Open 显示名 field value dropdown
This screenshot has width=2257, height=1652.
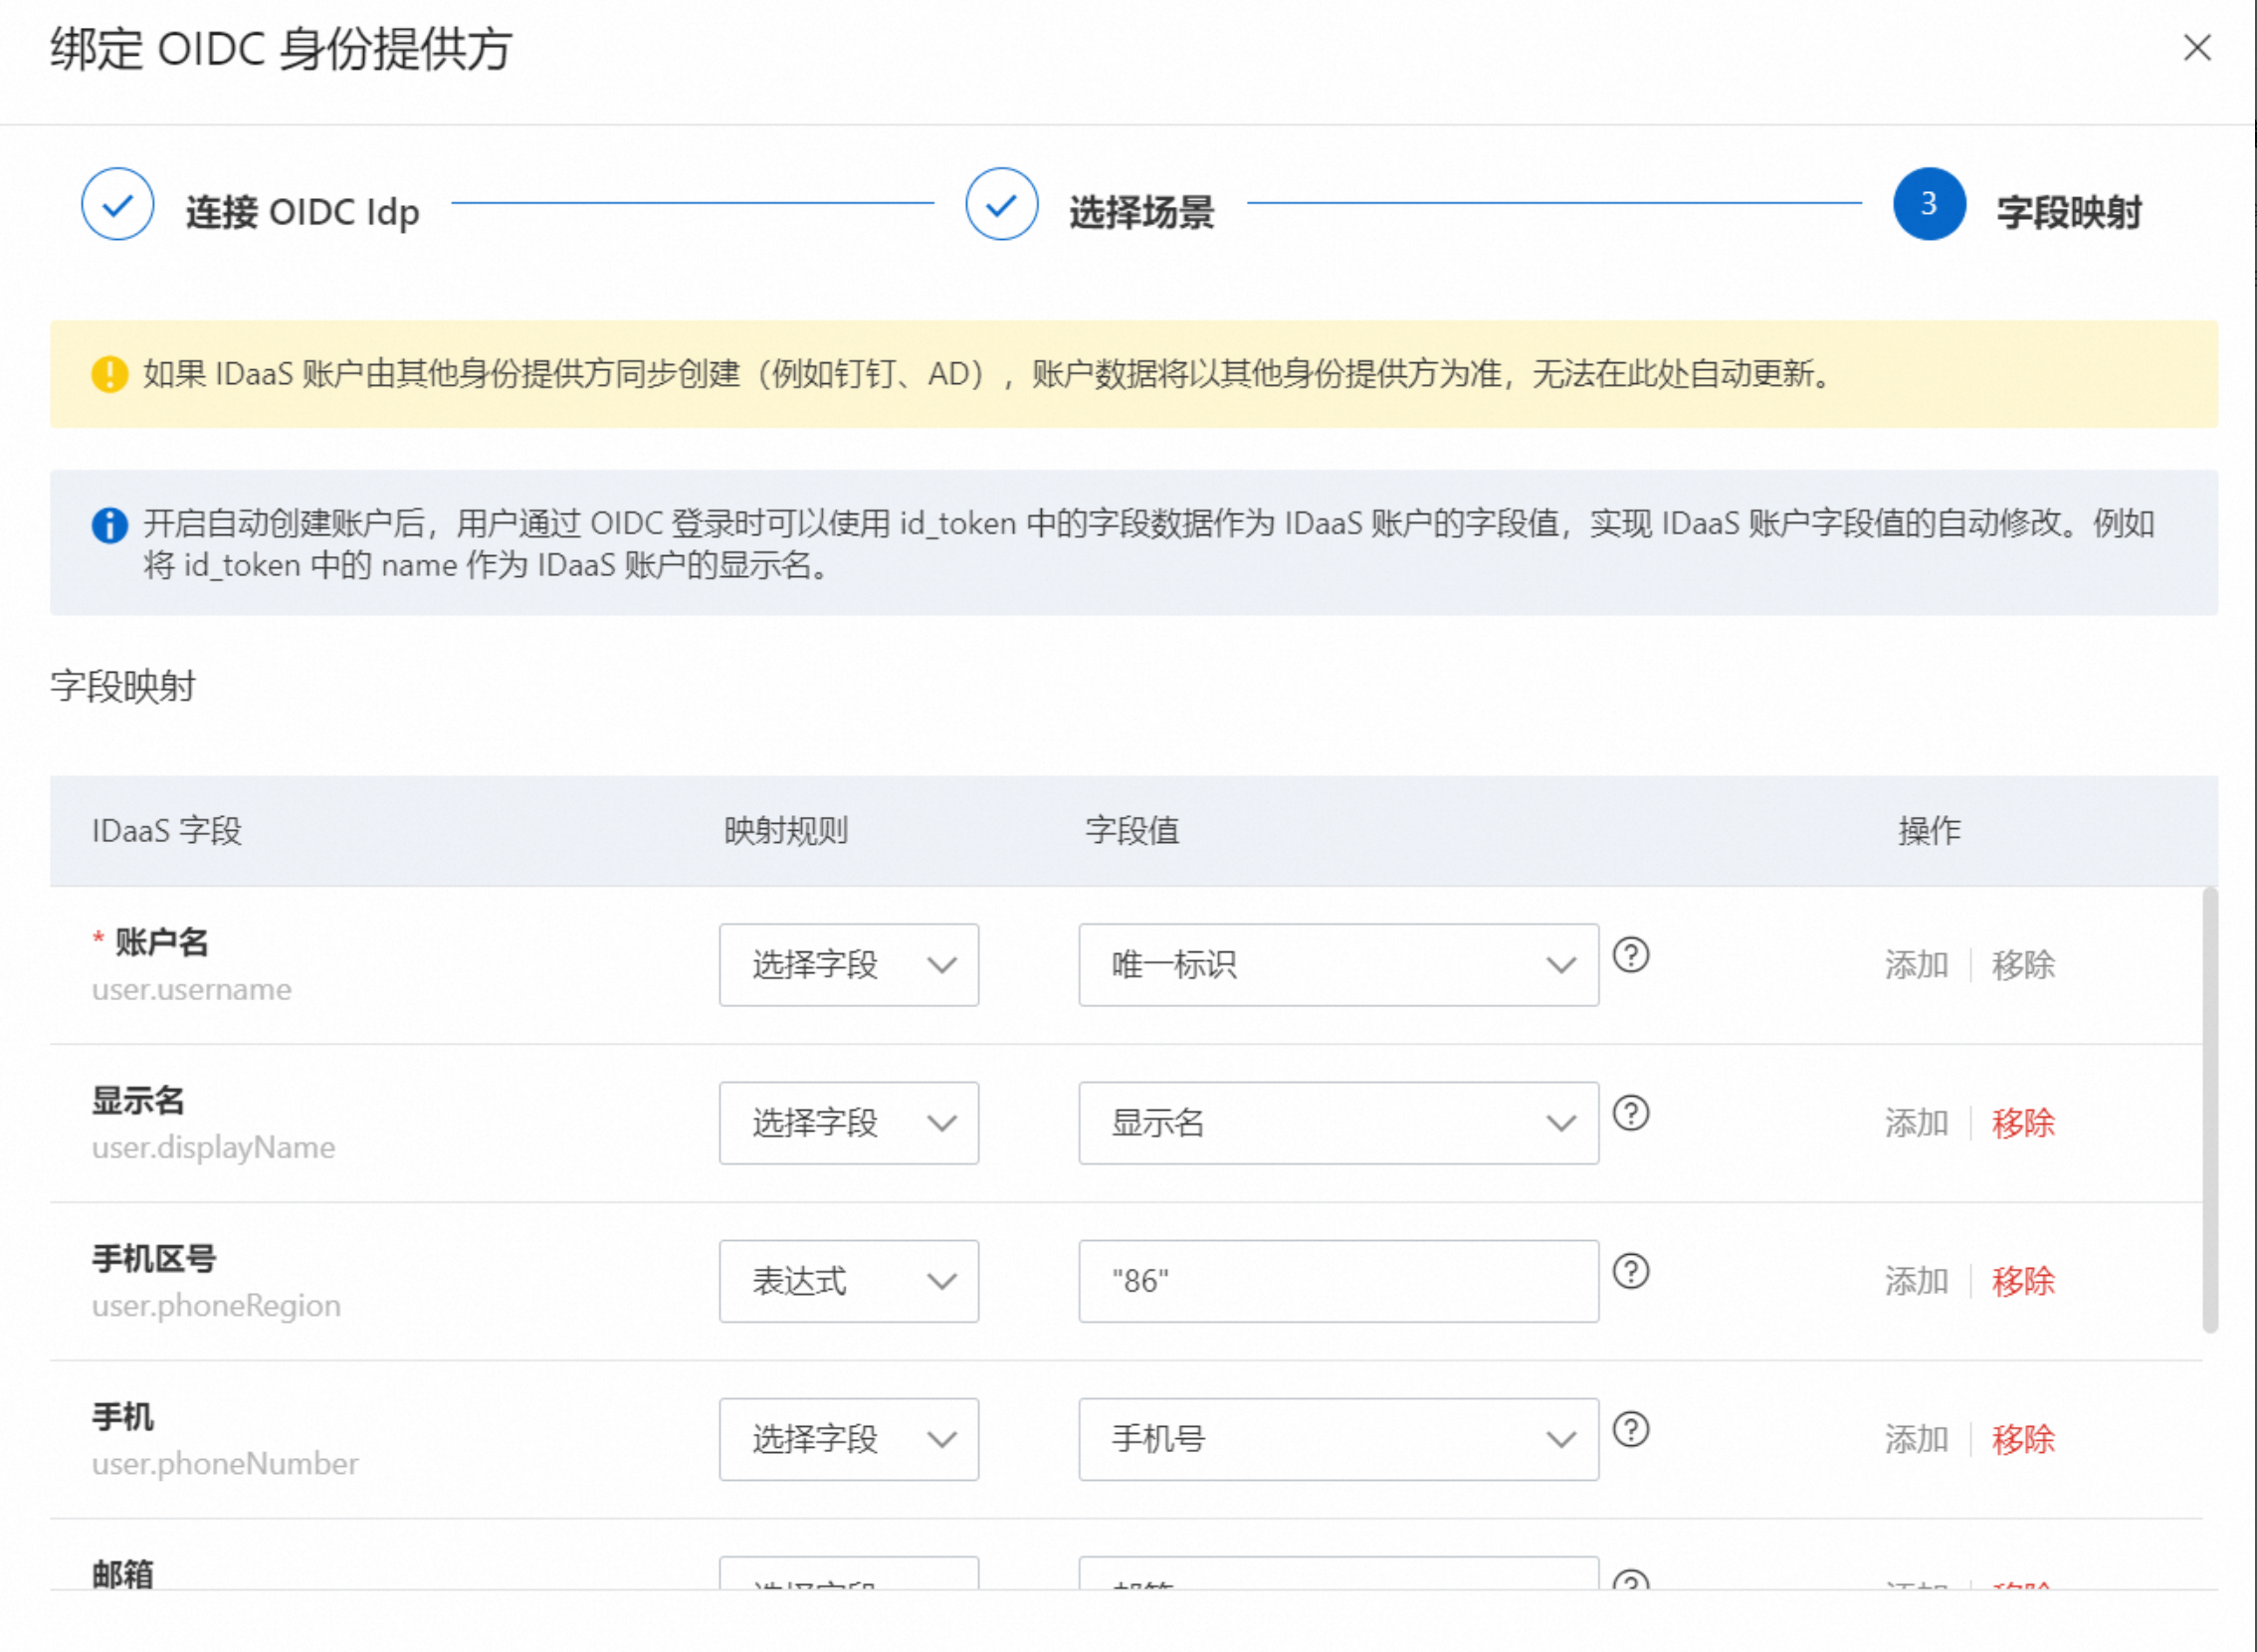(1337, 1123)
